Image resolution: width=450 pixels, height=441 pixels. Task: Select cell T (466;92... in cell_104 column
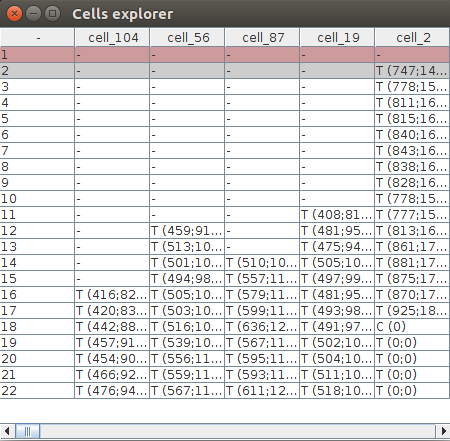(112, 375)
